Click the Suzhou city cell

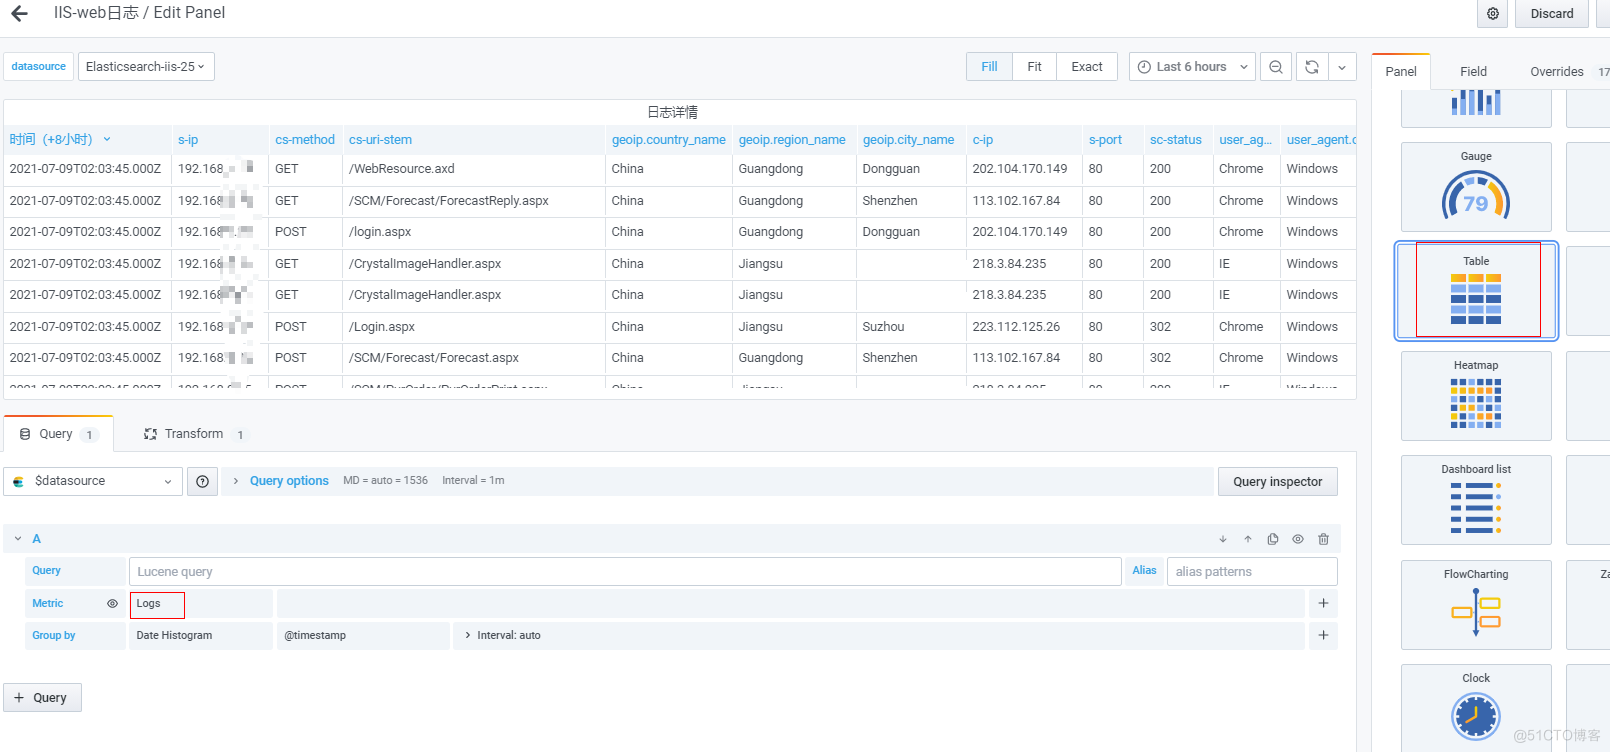coord(883,327)
